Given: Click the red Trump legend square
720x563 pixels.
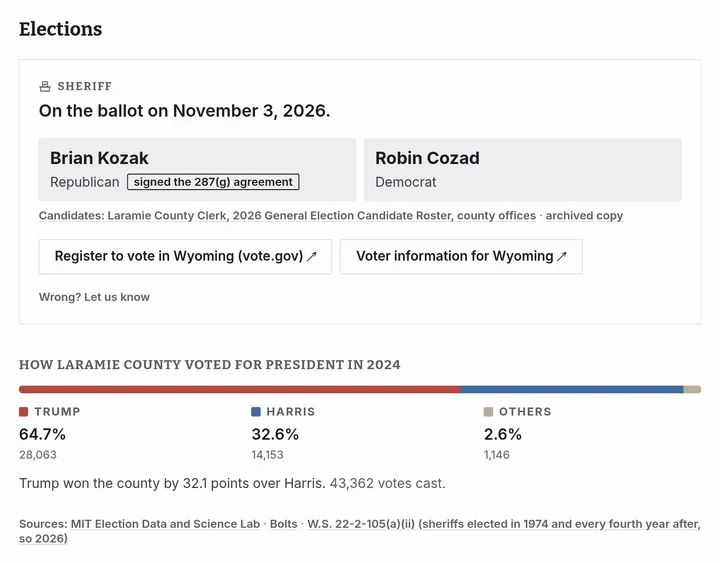Looking at the screenshot, I should click(24, 411).
